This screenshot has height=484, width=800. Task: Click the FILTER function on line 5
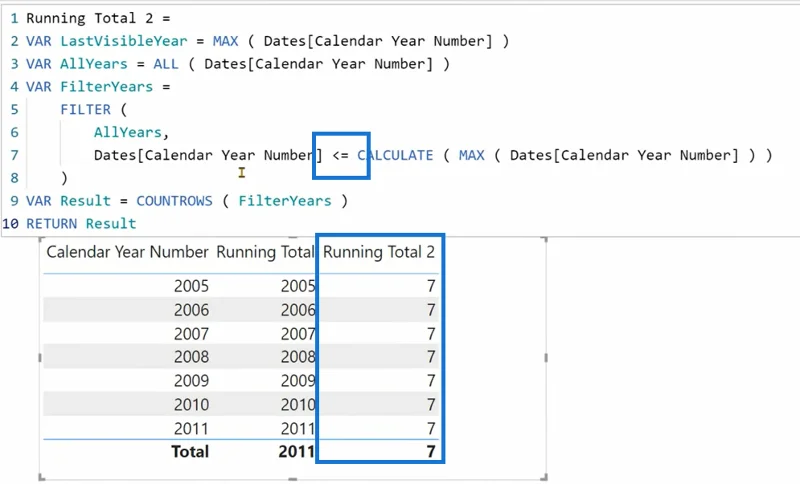85,110
